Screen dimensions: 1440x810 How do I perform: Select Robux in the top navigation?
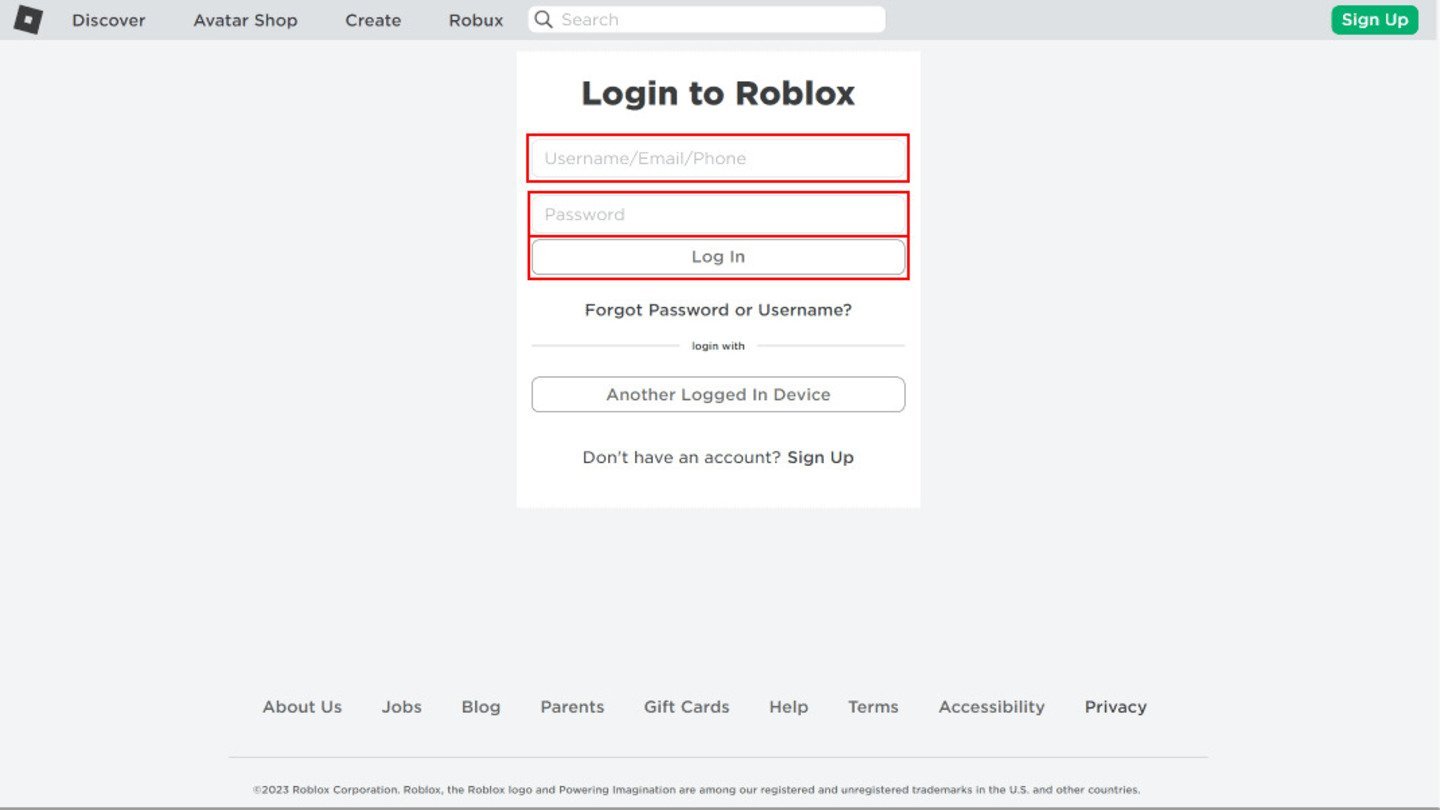pos(476,20)
